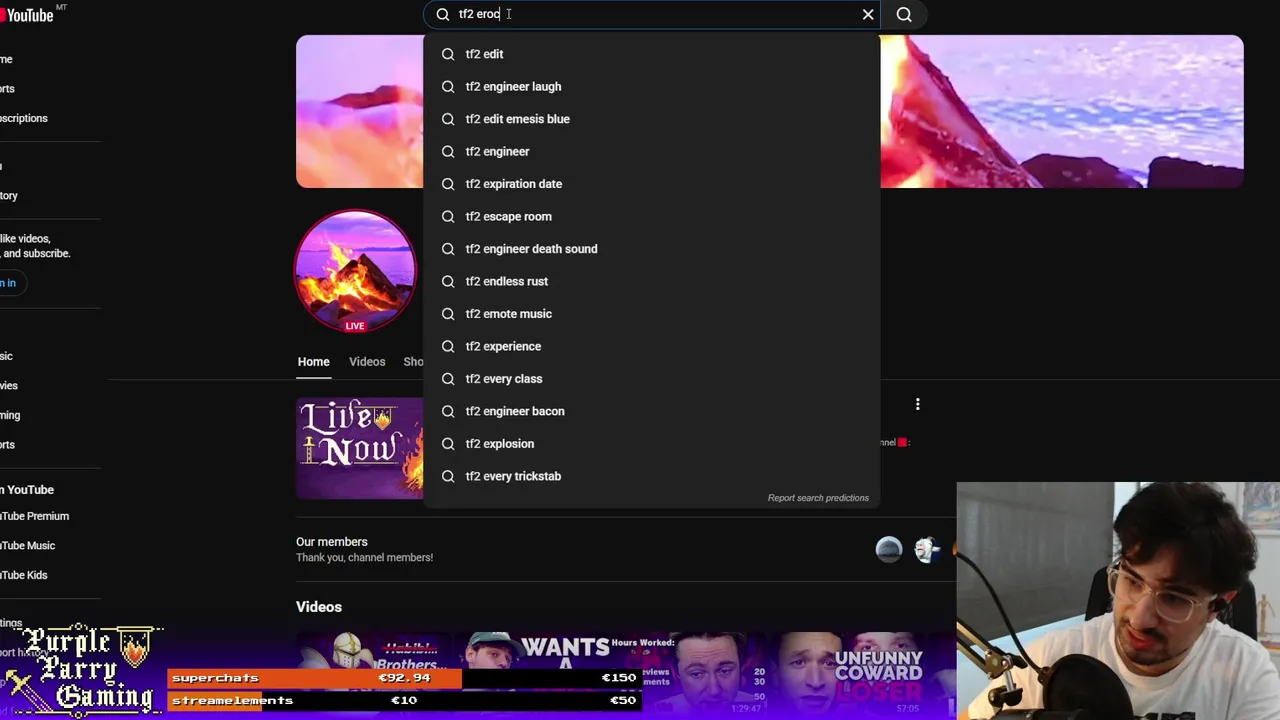Select suggestion 'tf2 expiration date'
Screen dimensions: 1280x720
[652, 184]
